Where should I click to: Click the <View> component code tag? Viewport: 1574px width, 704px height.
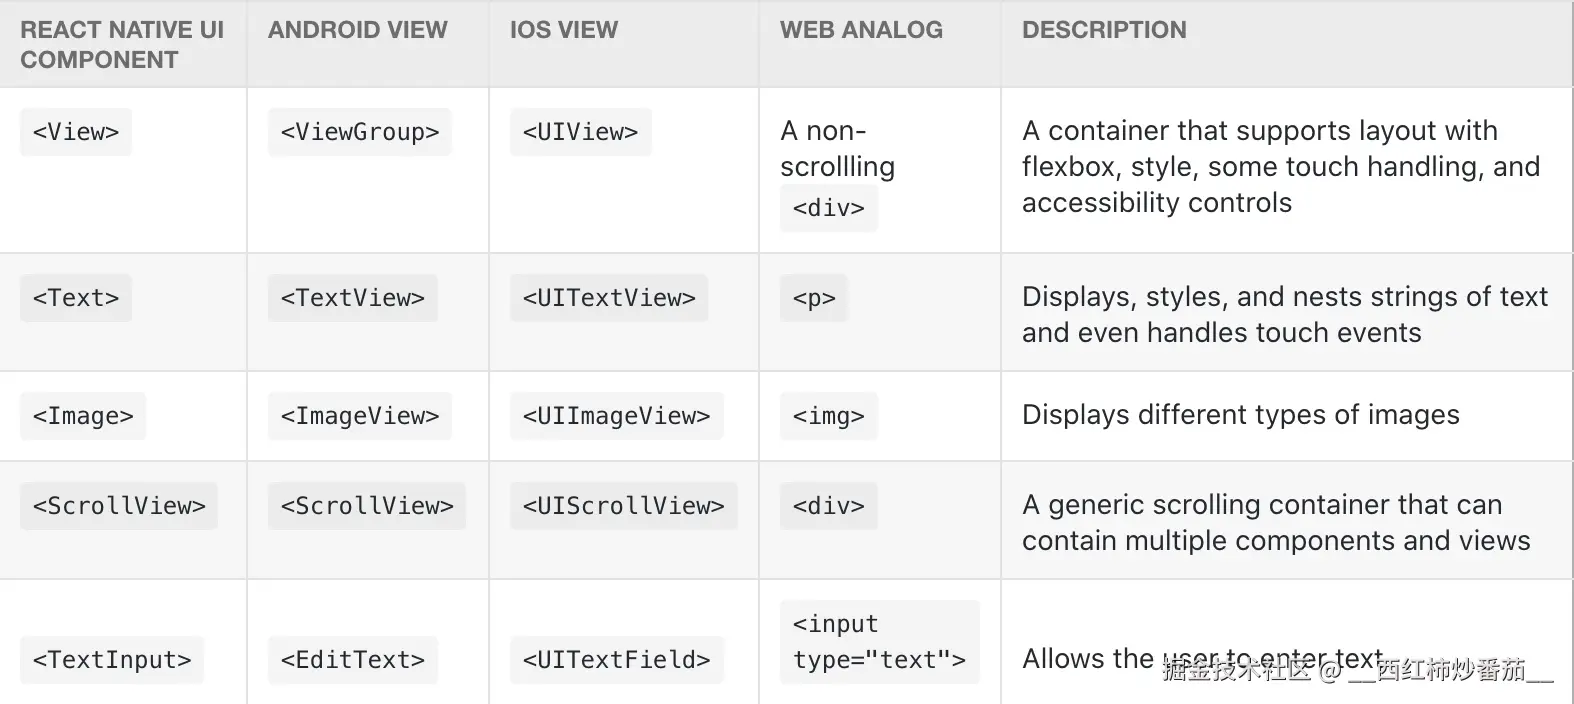click(76, 132)
